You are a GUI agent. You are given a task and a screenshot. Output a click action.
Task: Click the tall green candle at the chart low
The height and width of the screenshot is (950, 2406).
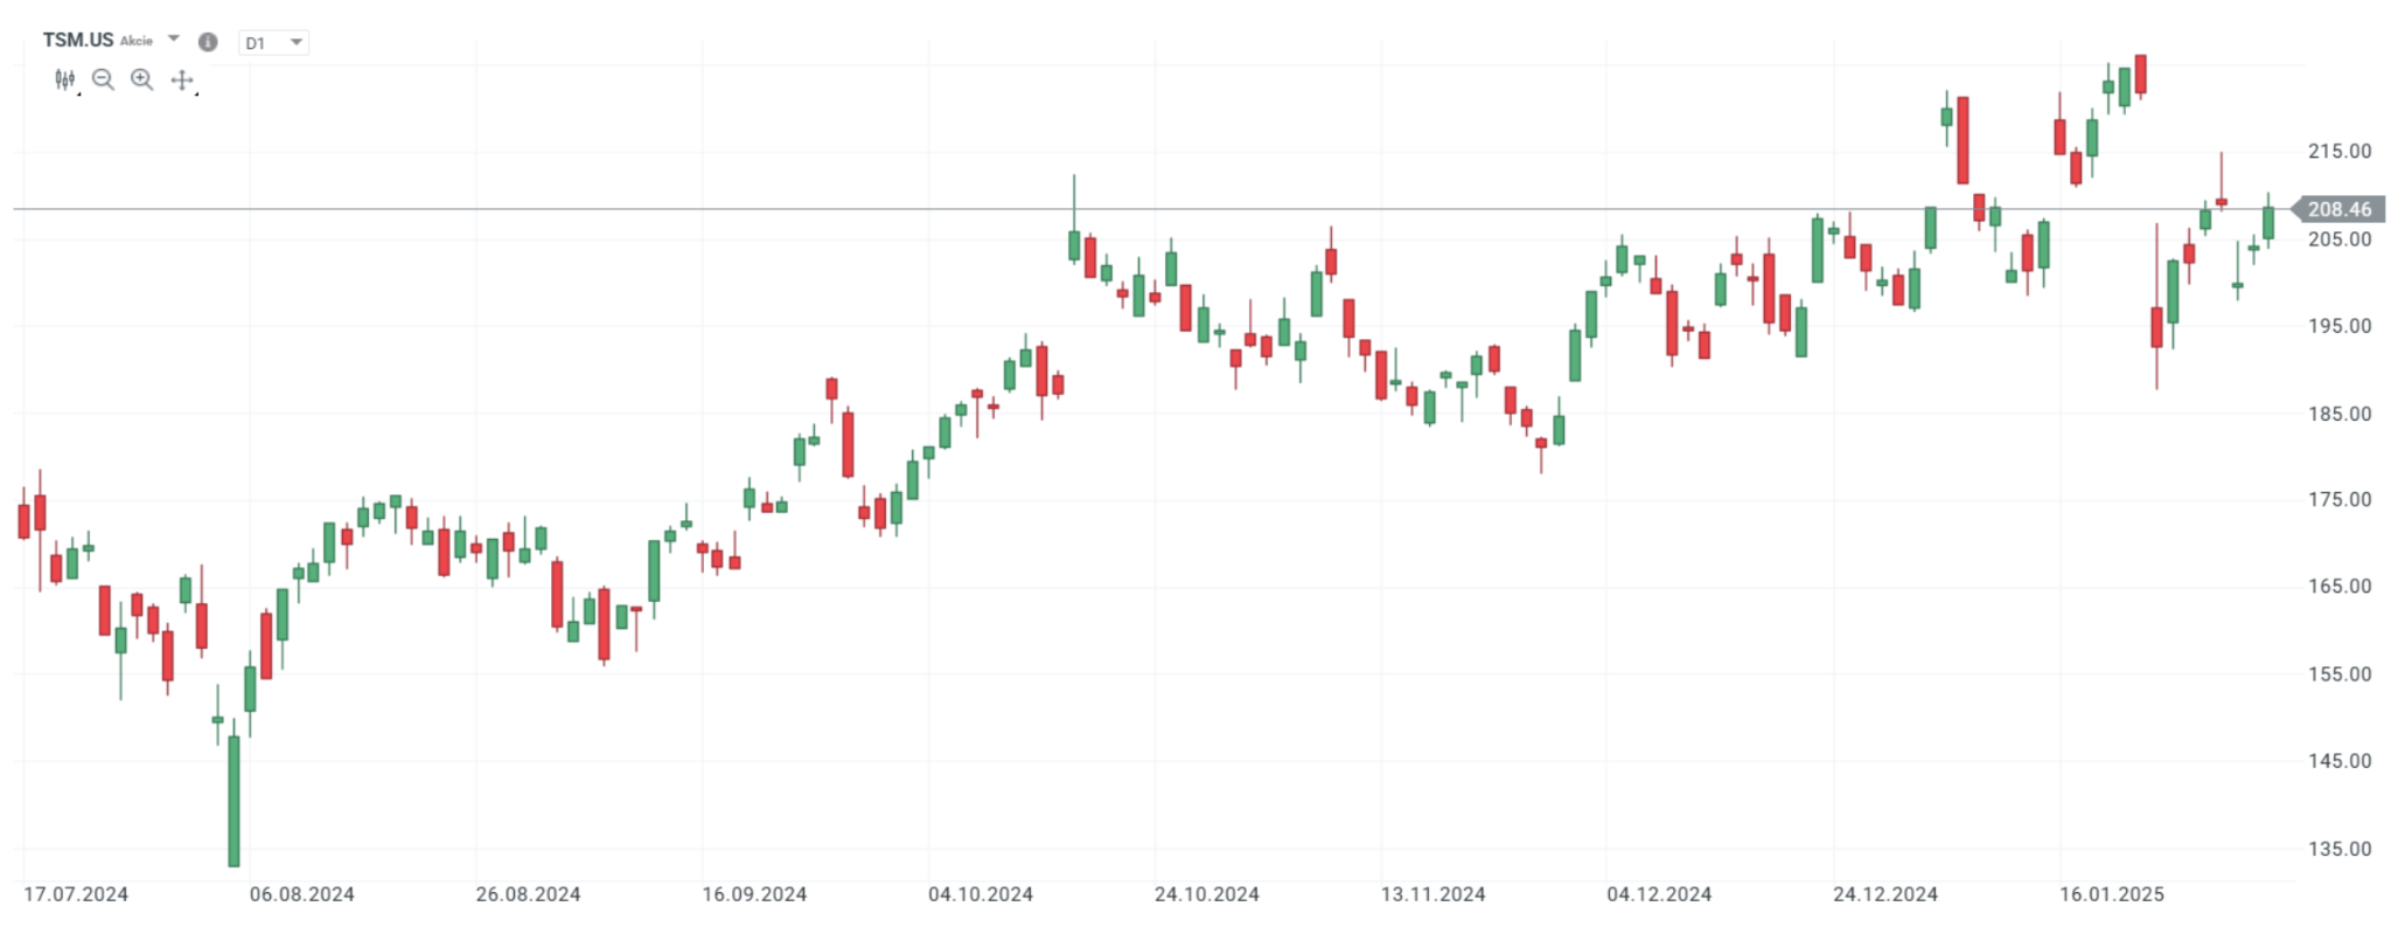point(234,800)
